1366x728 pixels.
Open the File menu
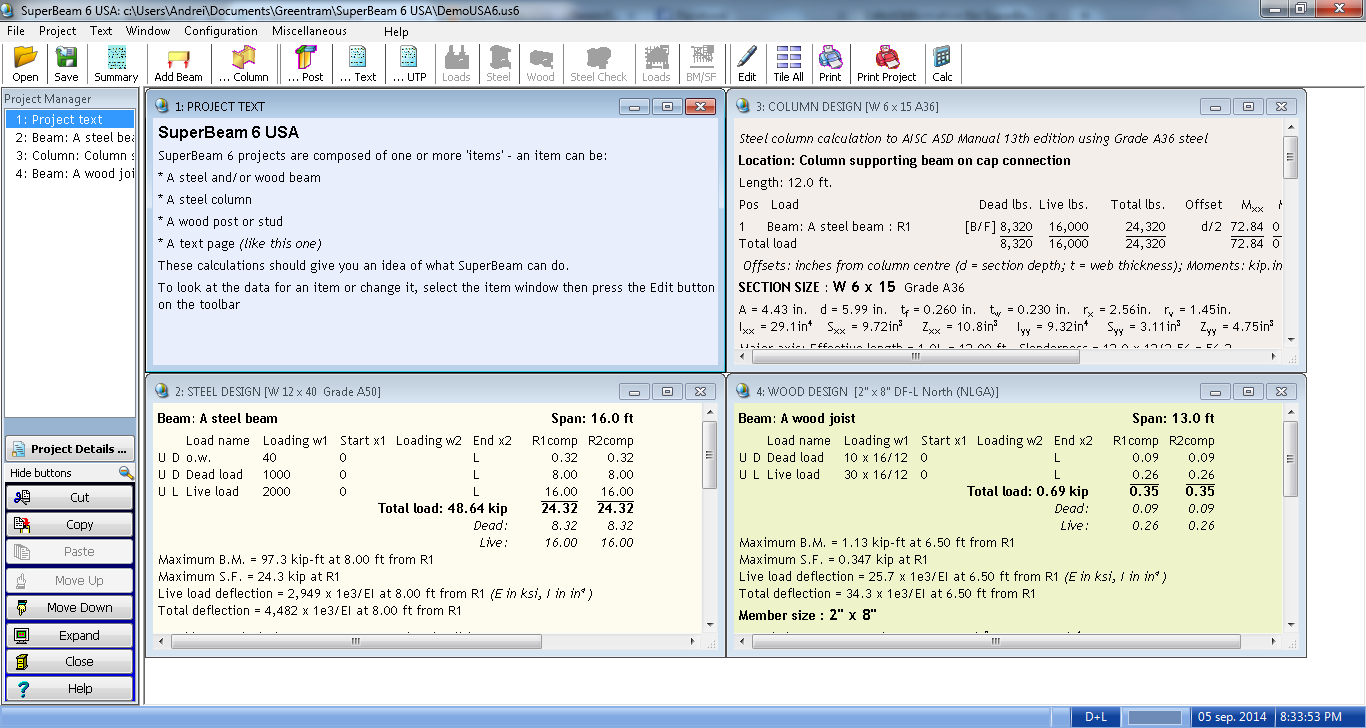click(16, 31)
